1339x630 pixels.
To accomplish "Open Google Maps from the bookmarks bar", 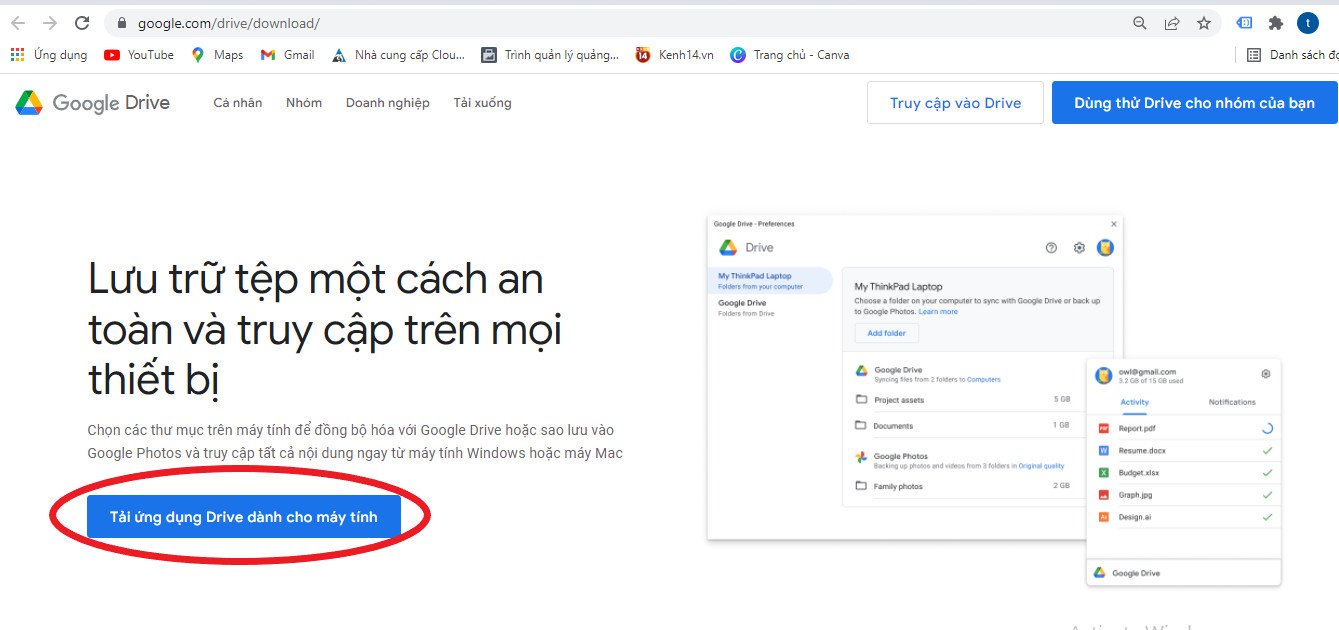I will coord(216,55).
